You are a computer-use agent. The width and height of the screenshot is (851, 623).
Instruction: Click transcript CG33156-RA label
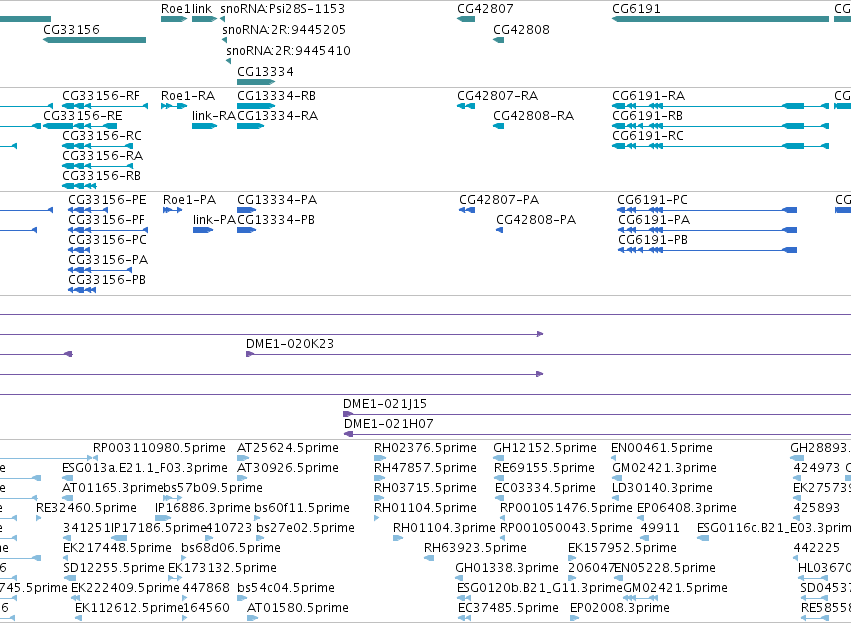[x=103, y=156]
